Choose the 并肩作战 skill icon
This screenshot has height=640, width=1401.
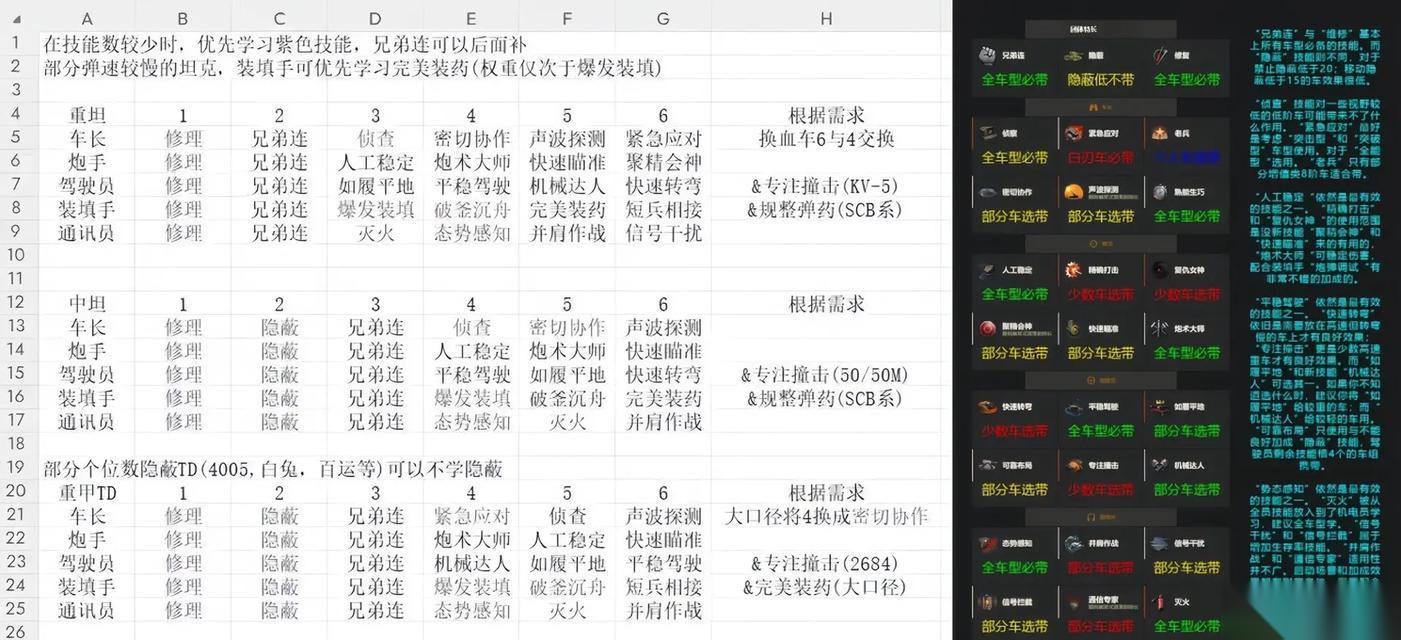pyautogui.click(x=1073, y=544)
